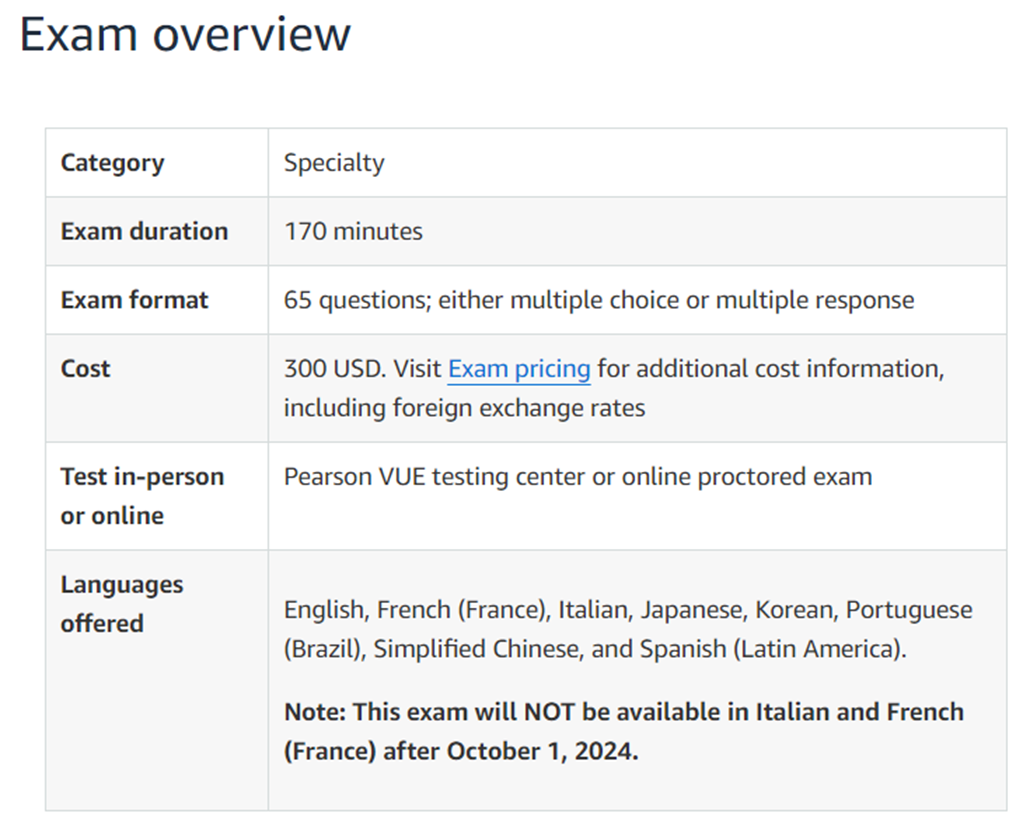
Task: Click the Category row label
Action: [x=112, y=163]
